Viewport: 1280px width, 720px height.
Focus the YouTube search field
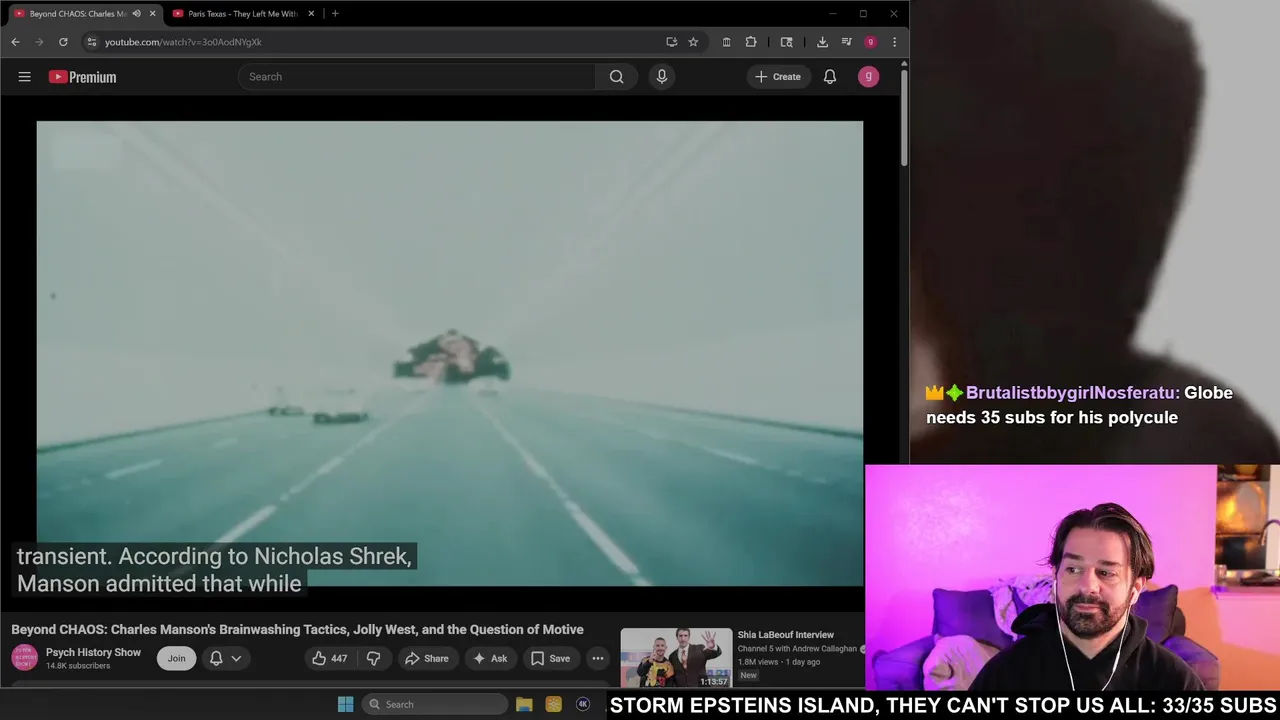pyautogui.click(x=417, y=77)
